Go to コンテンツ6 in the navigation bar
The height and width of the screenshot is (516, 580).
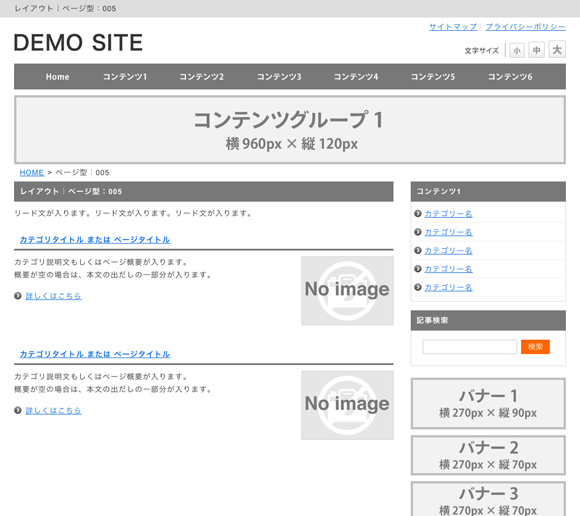(x=510, y=77)
